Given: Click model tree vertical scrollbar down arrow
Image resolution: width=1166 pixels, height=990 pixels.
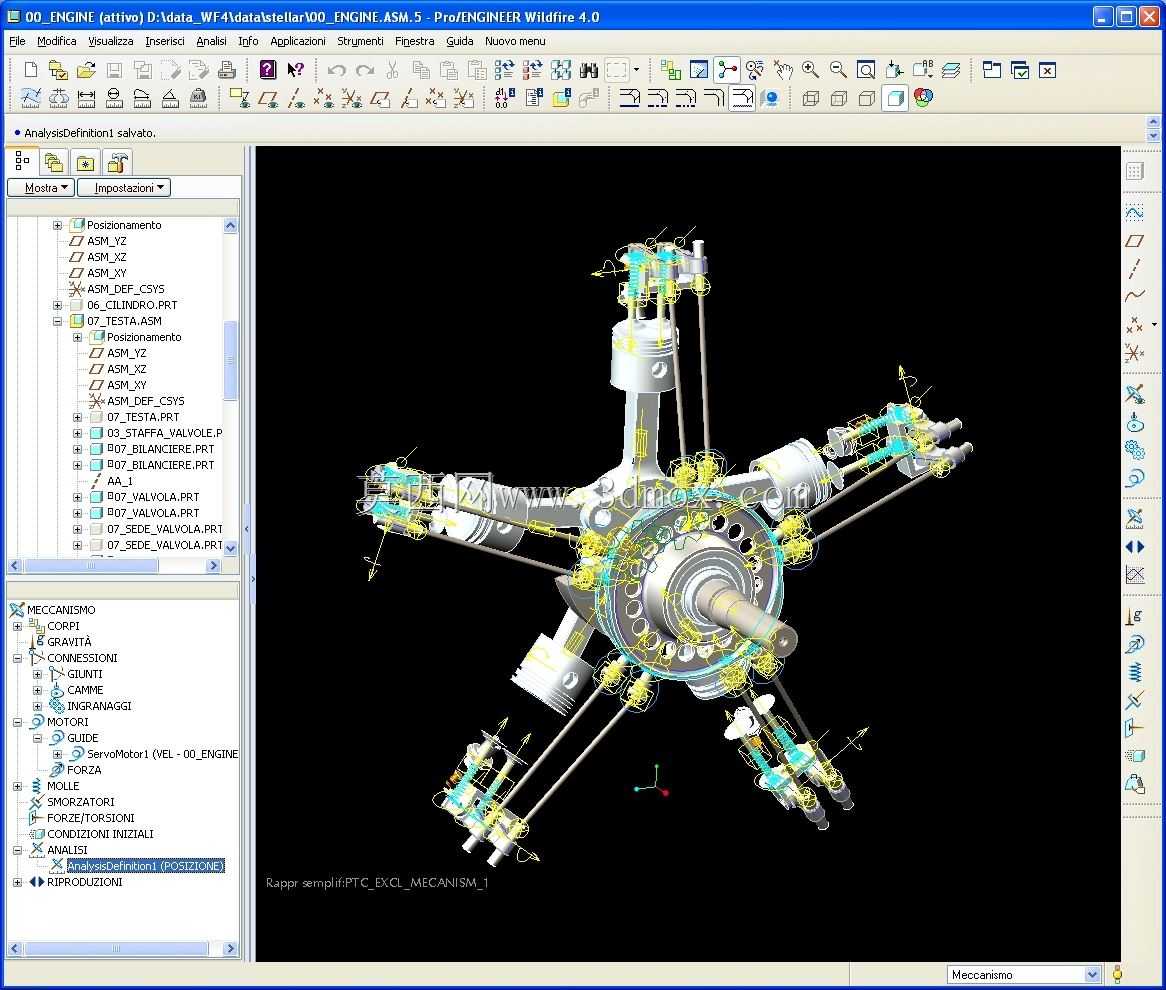Looking at the screenshot, I should tap(231, 548).
